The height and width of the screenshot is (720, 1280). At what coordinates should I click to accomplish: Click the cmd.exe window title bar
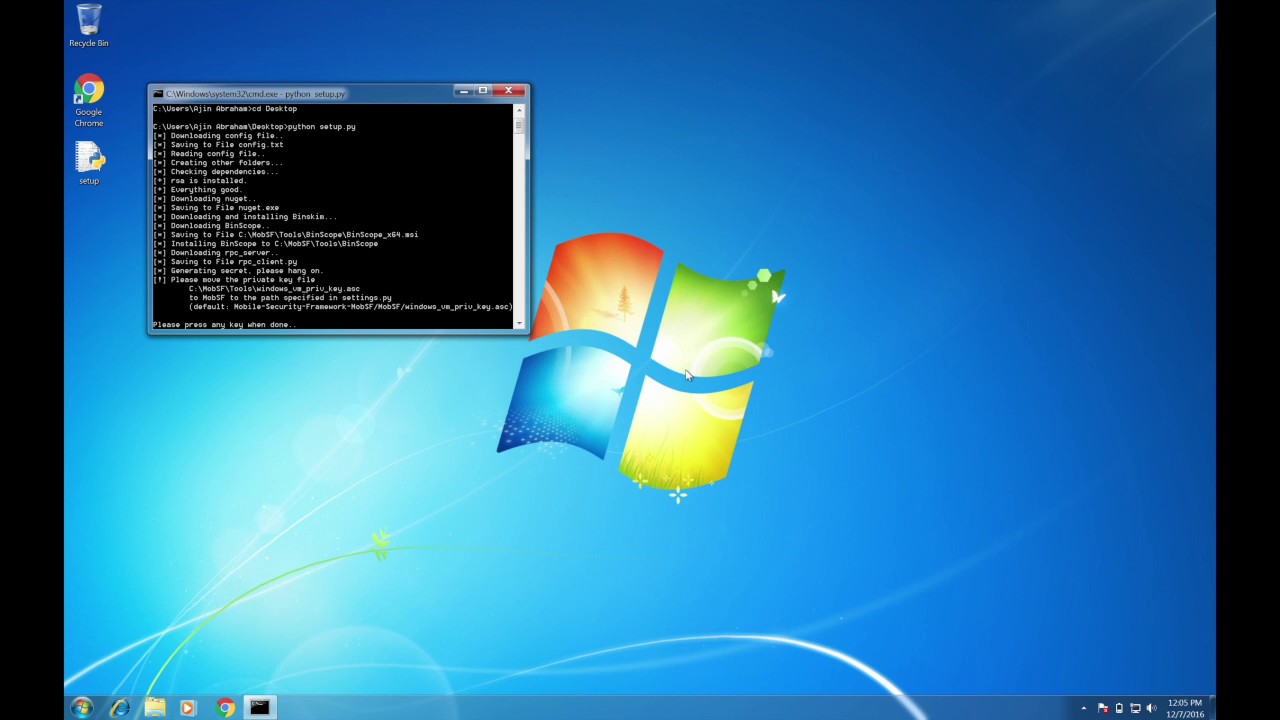point(300,94)
